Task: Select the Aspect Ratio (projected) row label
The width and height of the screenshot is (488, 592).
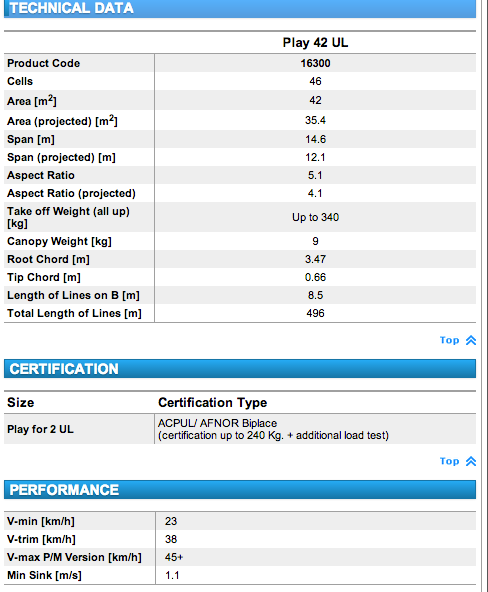Action: (x=71, y=193)
